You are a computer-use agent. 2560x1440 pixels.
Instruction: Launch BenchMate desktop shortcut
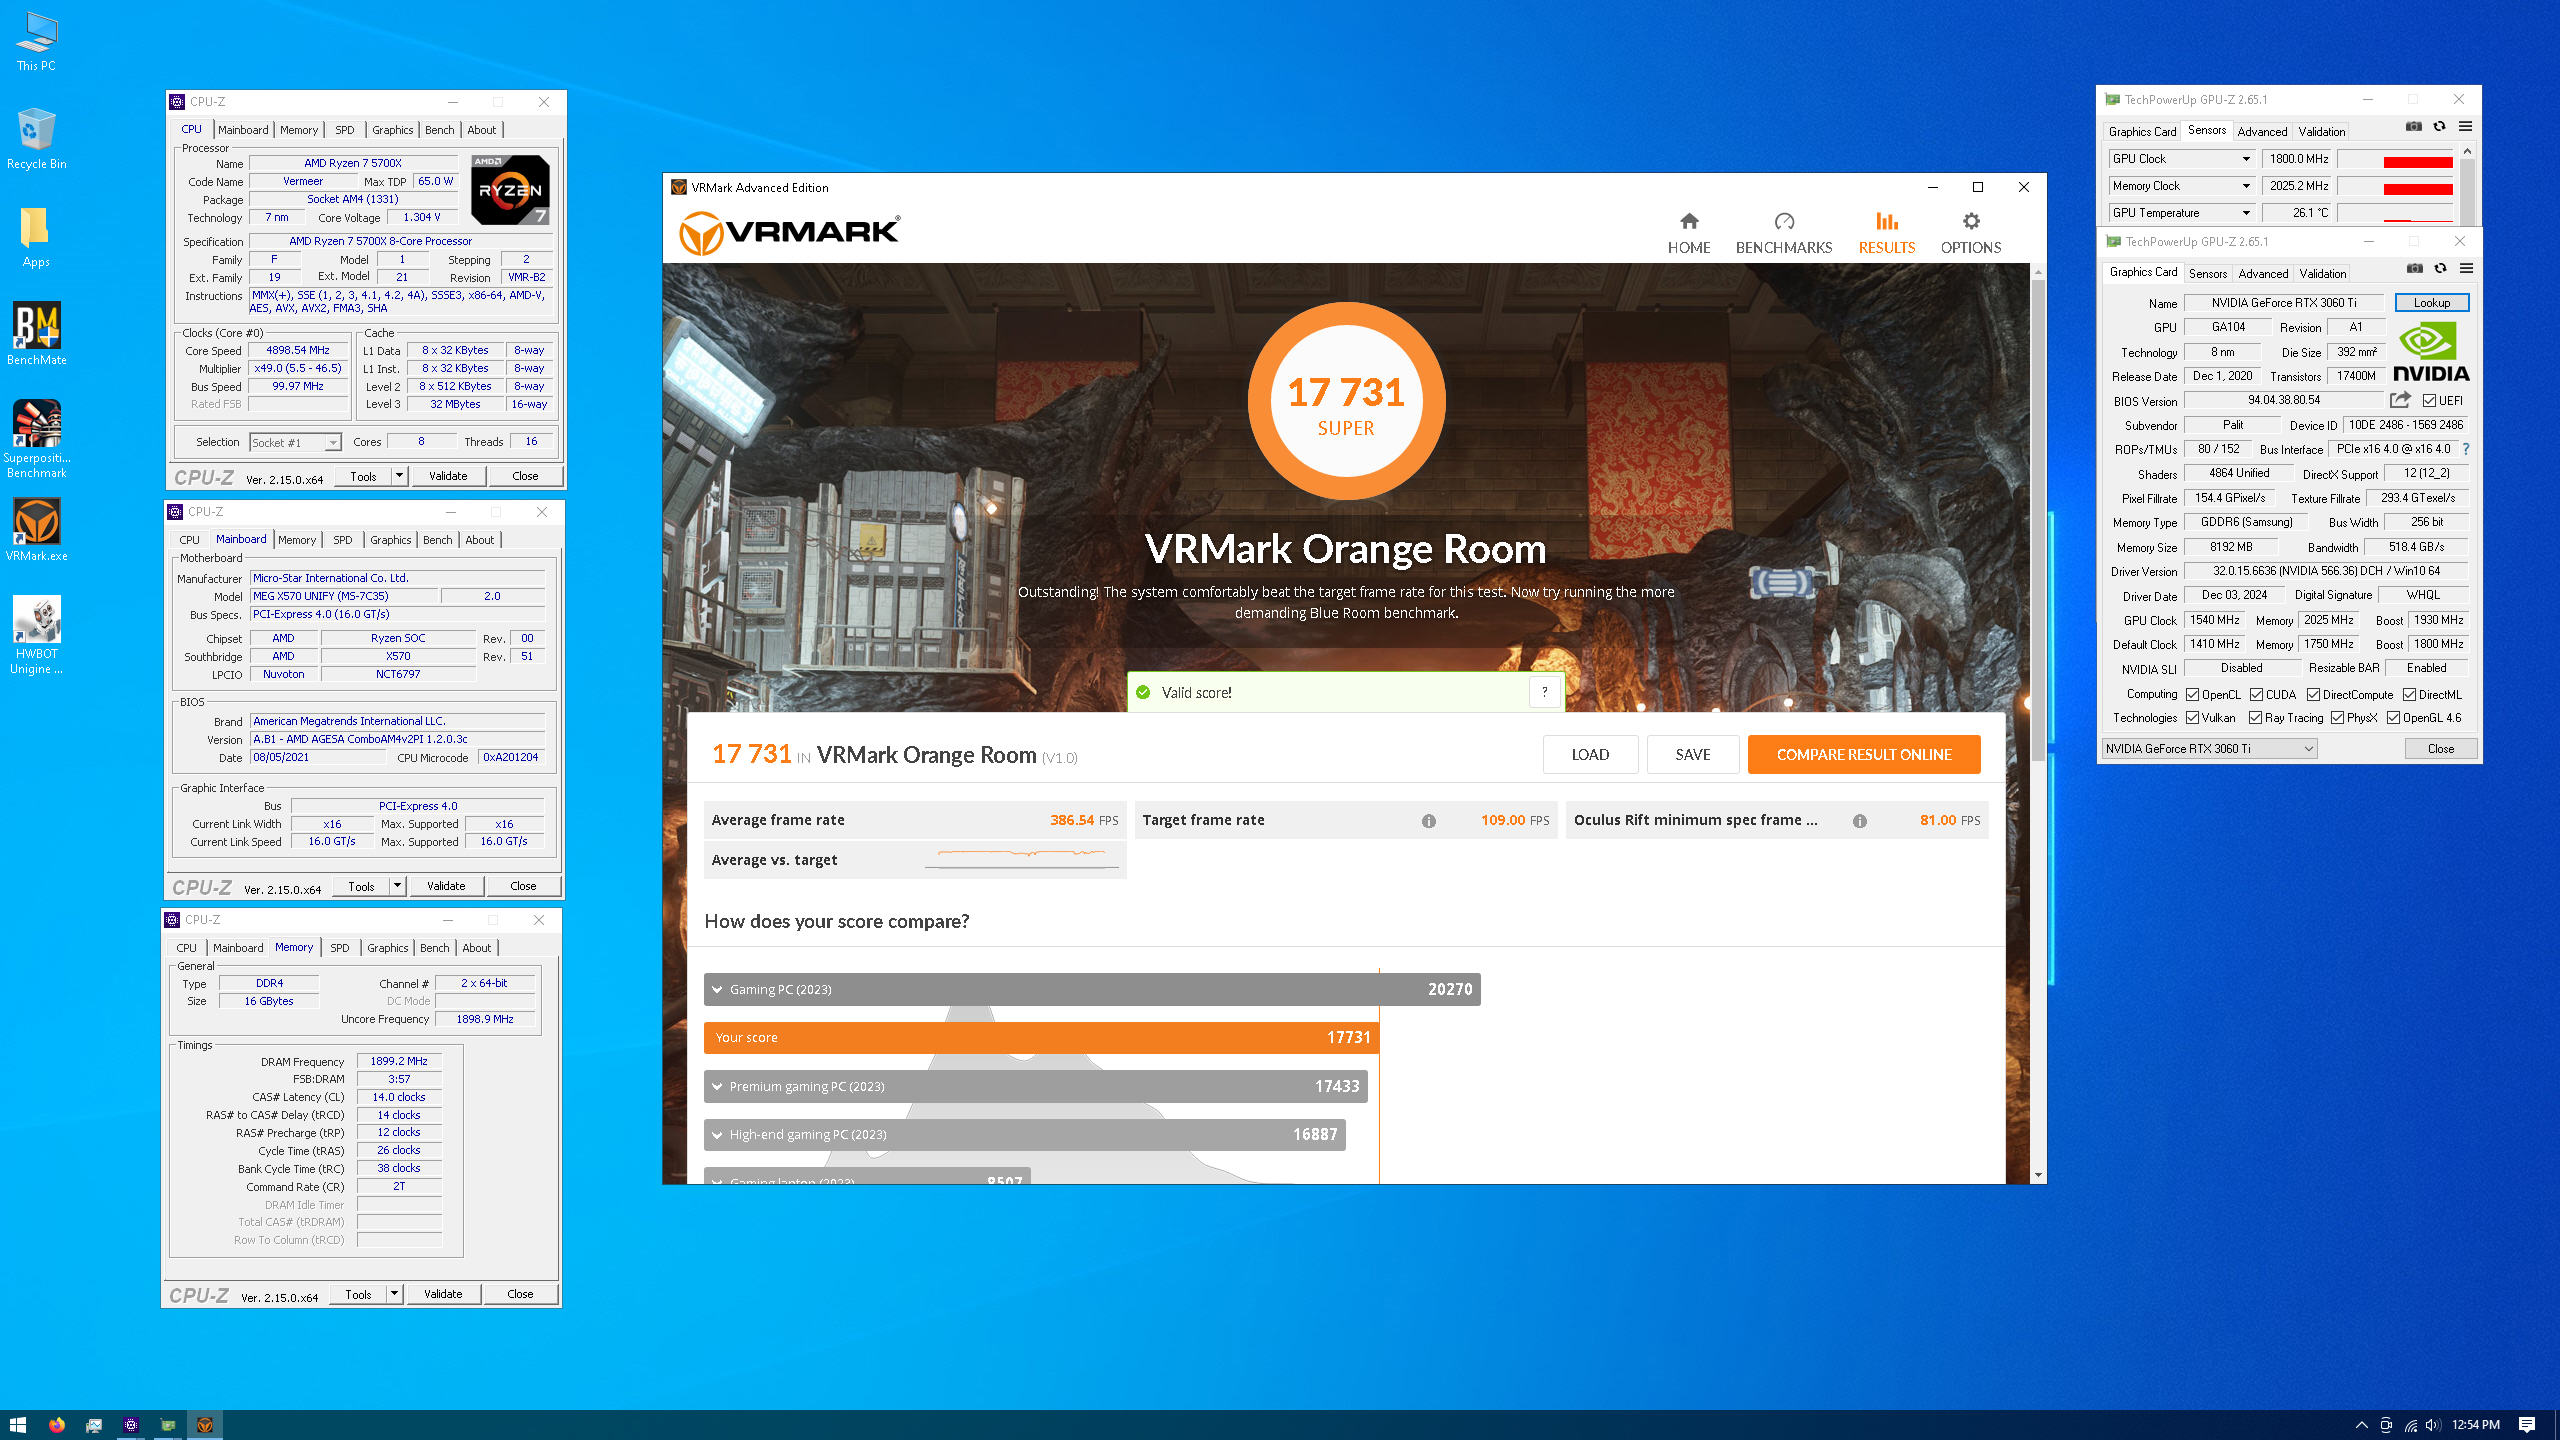[x=36, y=334]
